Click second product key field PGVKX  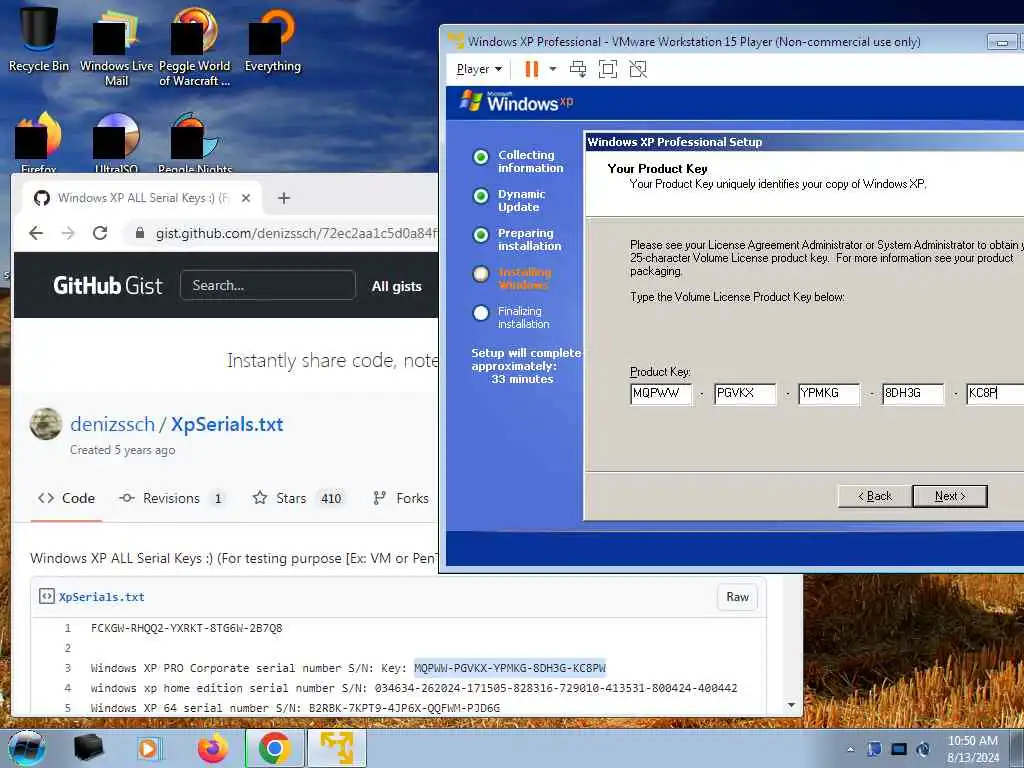pos(745,393)
